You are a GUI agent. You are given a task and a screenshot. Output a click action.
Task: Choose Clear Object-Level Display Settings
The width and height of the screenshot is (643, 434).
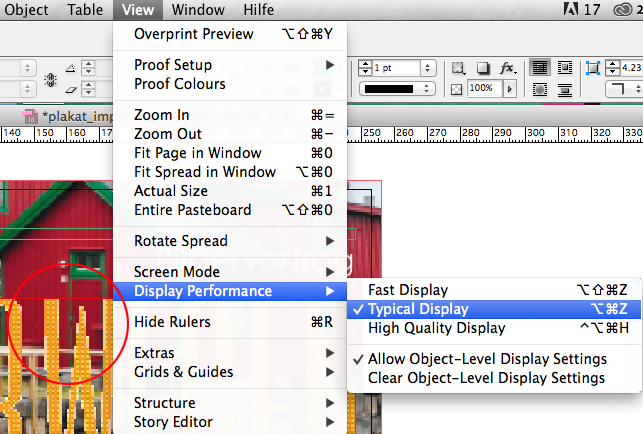coord(486,378)
